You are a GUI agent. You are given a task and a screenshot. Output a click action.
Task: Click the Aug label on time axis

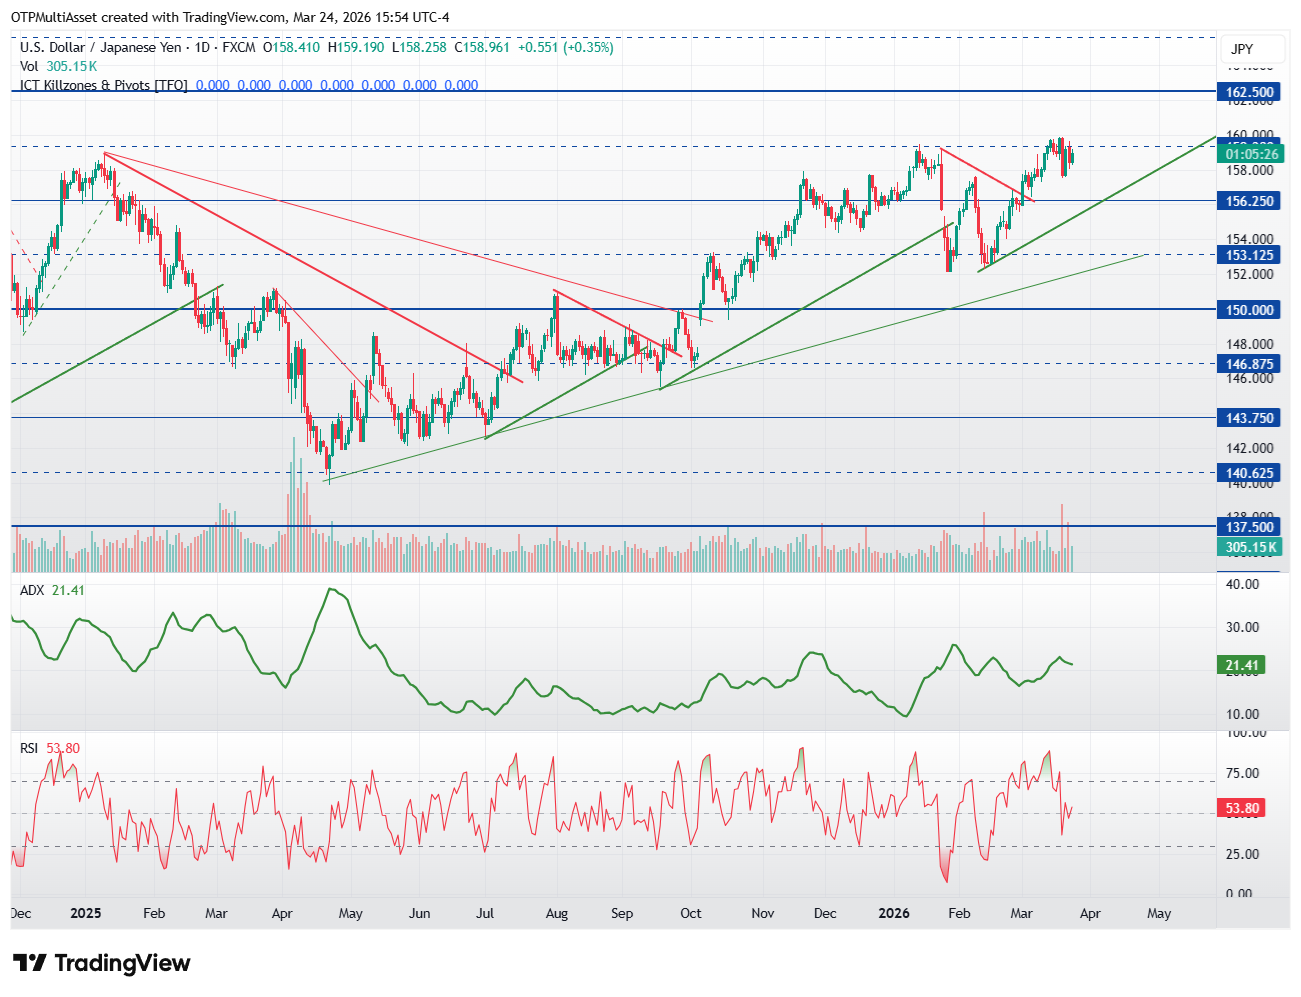point(557,913)
